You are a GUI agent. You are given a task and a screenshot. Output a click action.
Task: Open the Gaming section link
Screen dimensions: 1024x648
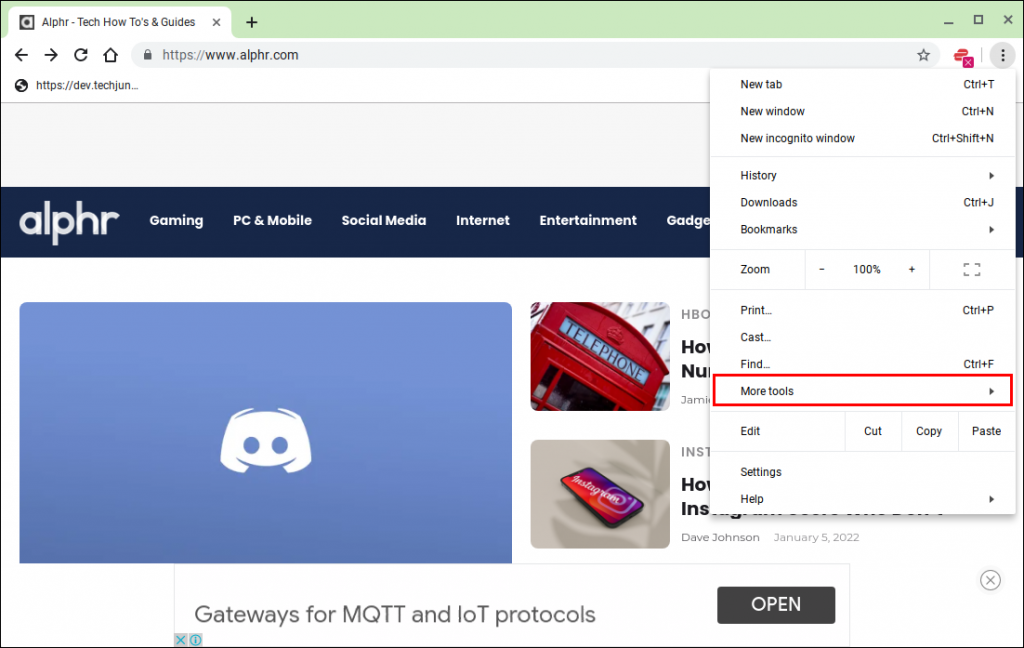[x=176, y=221]
